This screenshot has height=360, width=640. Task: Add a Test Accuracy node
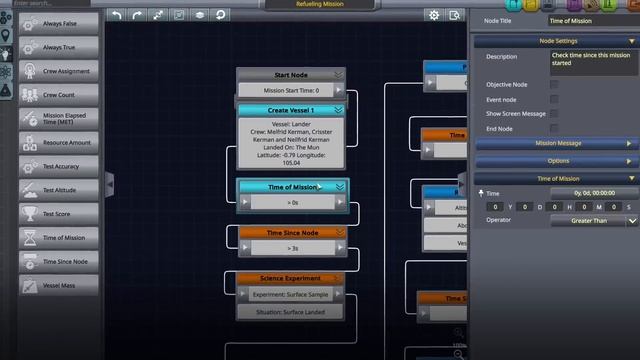(58, 166)
